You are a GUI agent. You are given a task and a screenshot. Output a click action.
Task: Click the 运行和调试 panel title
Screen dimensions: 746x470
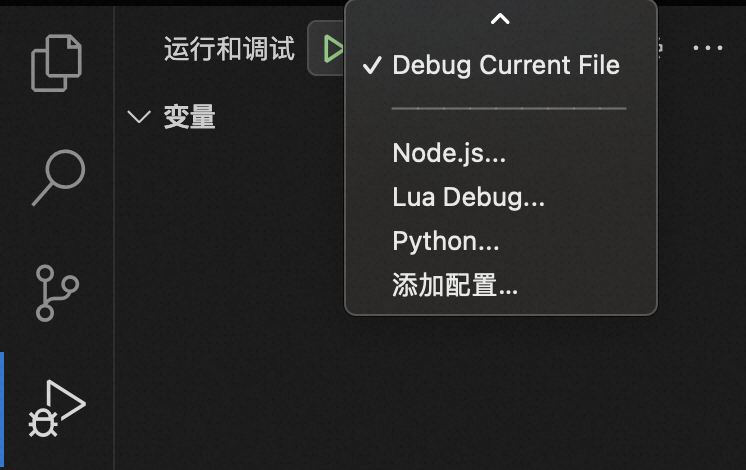229,49
